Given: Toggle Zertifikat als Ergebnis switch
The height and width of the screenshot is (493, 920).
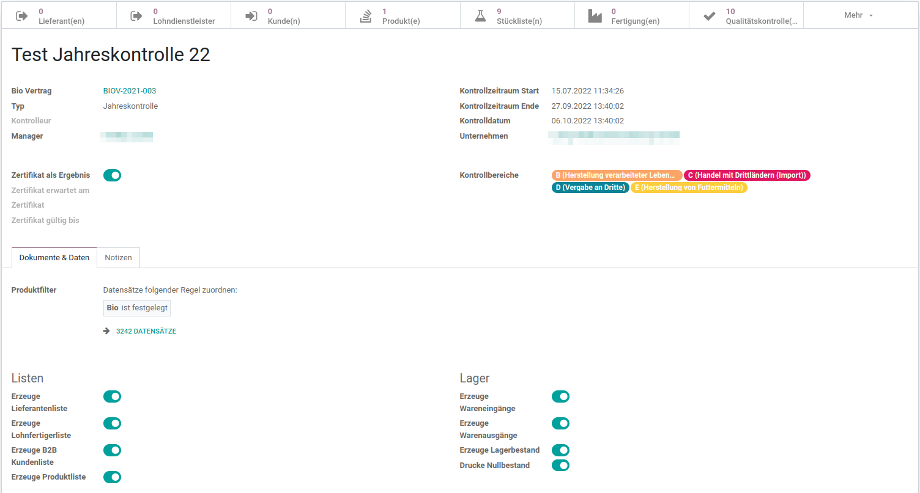Looking at the screenshot, I should click(112, 175).
